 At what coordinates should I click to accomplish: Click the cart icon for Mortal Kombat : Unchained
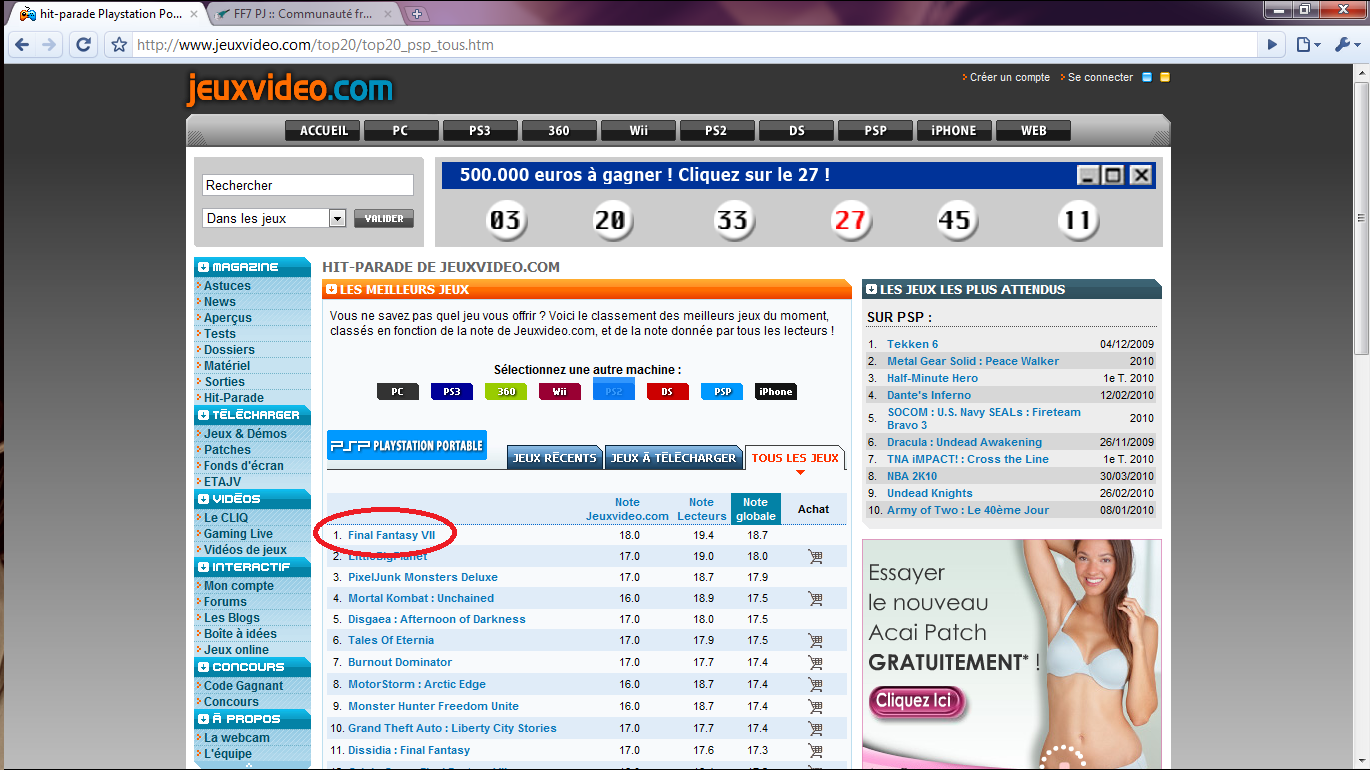815,599
